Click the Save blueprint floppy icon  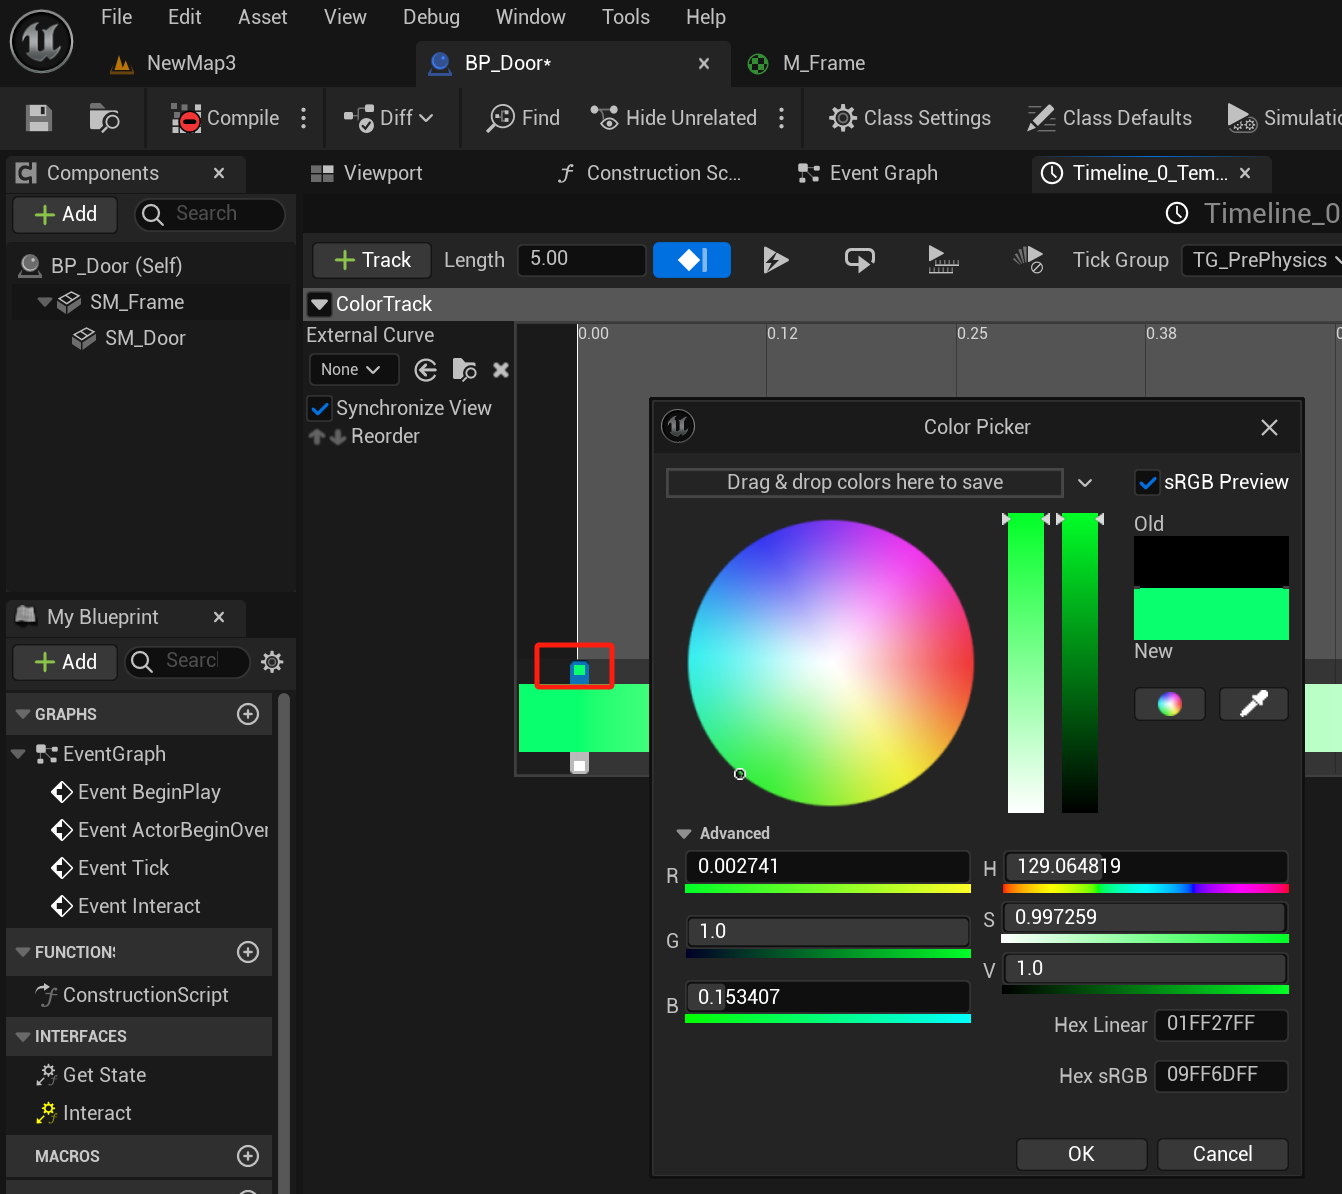[39, 118]
